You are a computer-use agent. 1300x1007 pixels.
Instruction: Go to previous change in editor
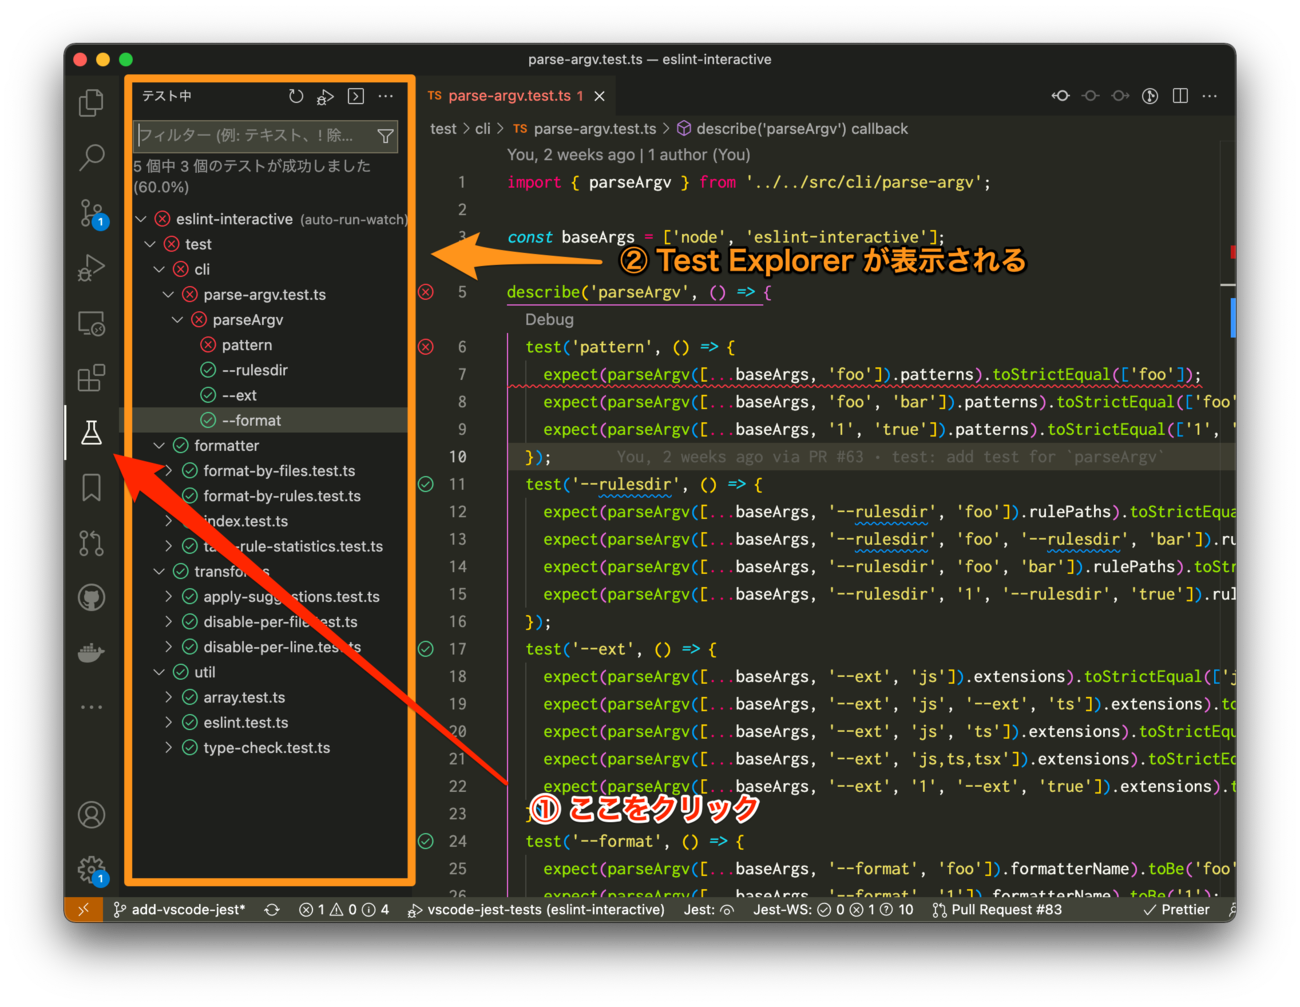point(1060,96)
